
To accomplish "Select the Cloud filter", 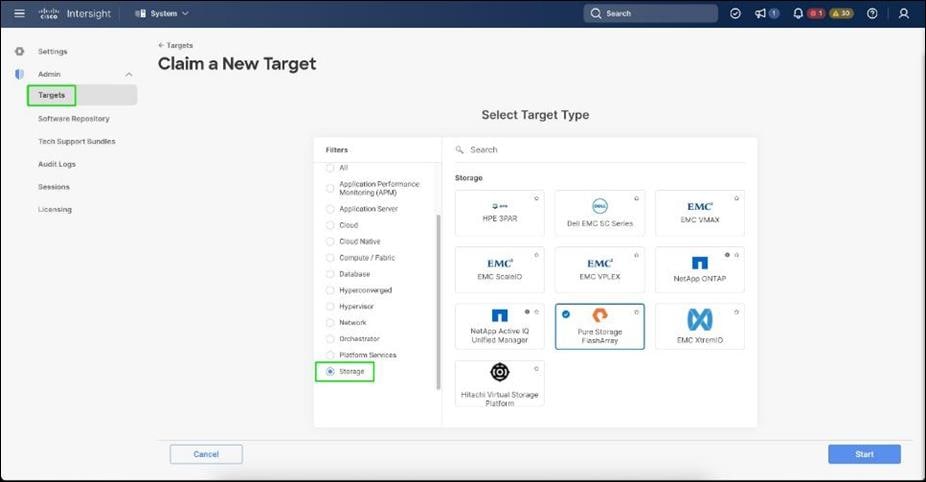I will click(x=330, y=225).
